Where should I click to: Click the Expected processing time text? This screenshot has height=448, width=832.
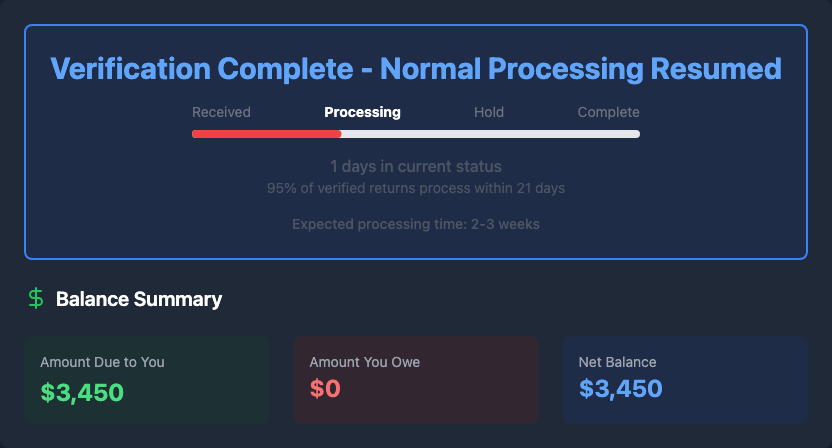[416, 224]
